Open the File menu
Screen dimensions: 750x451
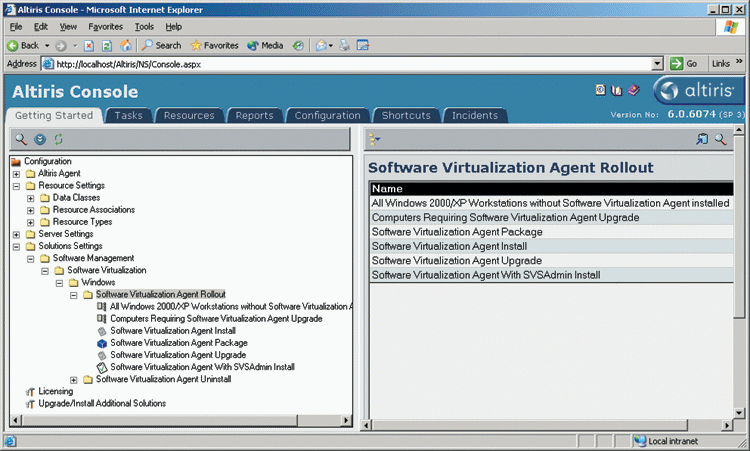click(x=16, y=27)
